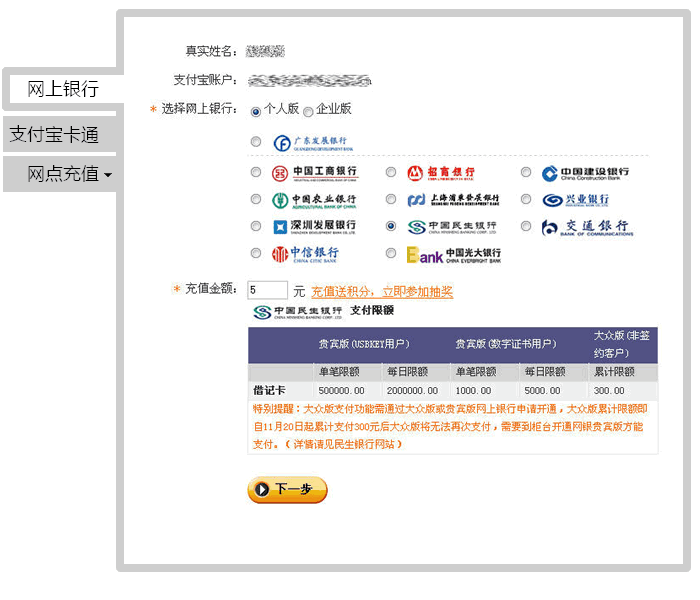Click the 上海浦东发展银行 logo
700x600 pixels.
click(x=453, y=200)
